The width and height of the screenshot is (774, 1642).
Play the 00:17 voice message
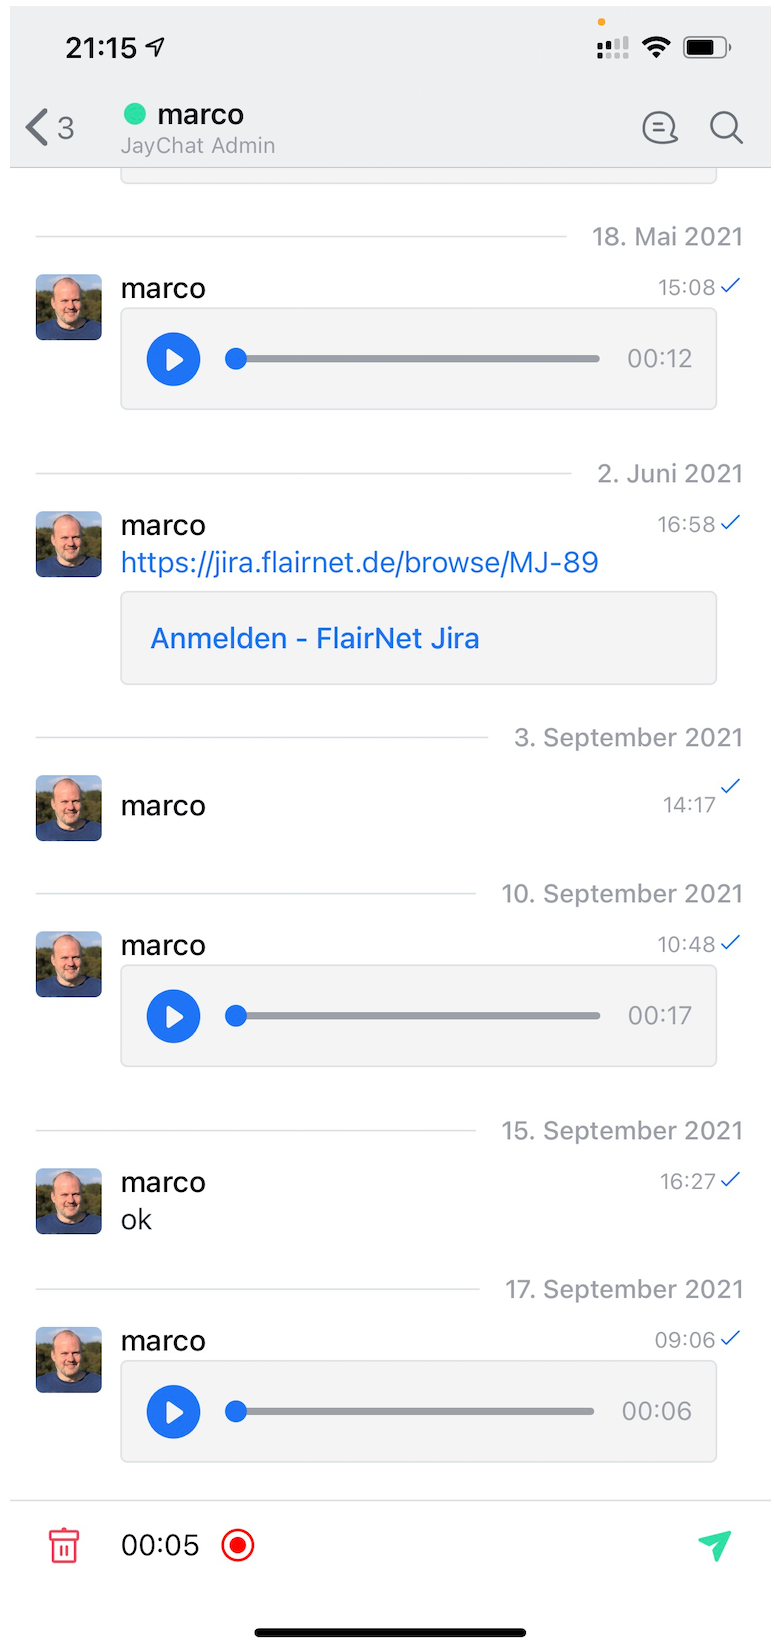point(174,1016)
